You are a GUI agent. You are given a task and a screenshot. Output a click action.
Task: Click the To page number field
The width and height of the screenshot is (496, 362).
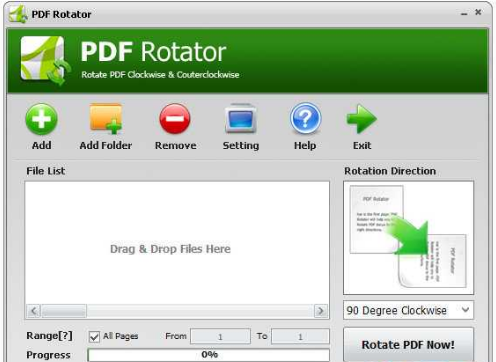click(300, 337)
